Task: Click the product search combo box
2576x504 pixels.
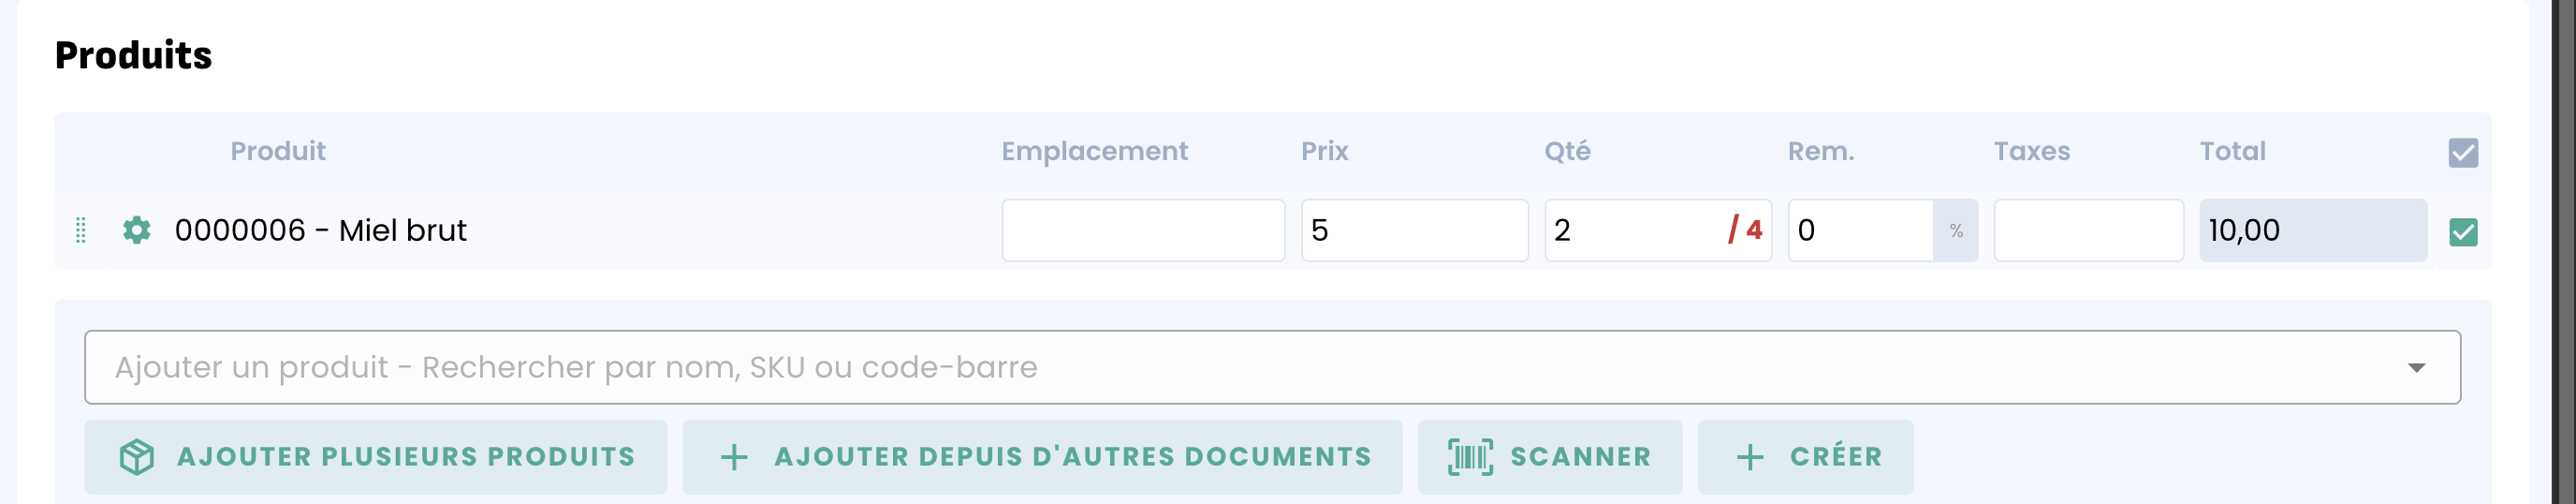Action: (x=1200, y=367)
